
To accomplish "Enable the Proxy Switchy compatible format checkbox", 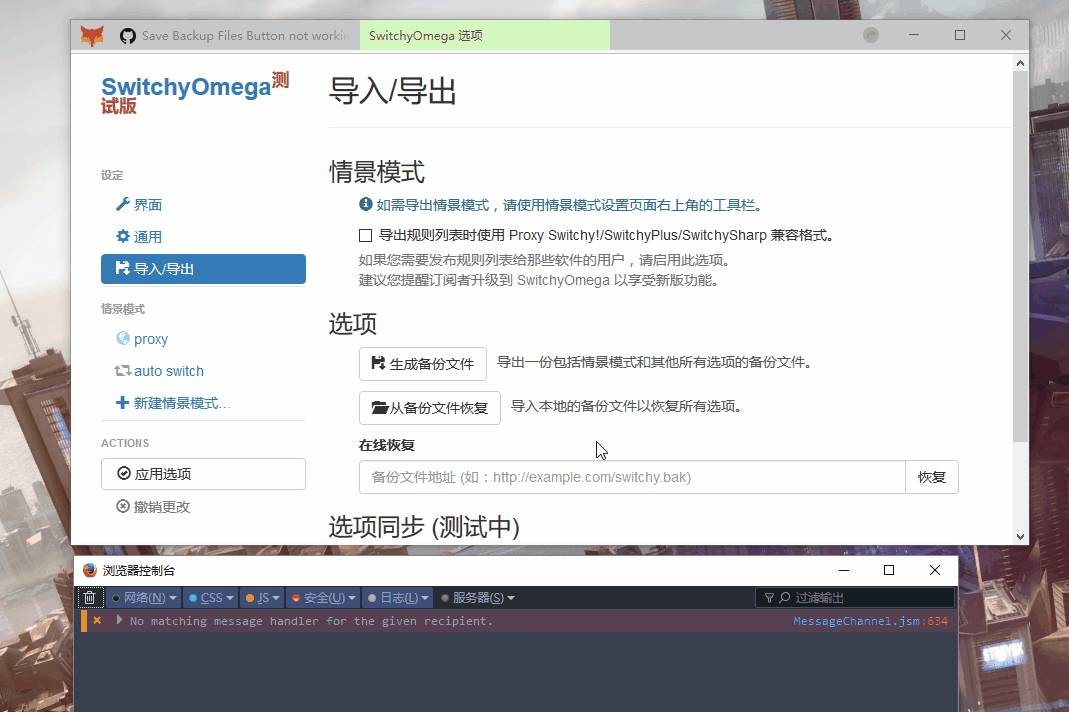I will (x=365, y=235).
